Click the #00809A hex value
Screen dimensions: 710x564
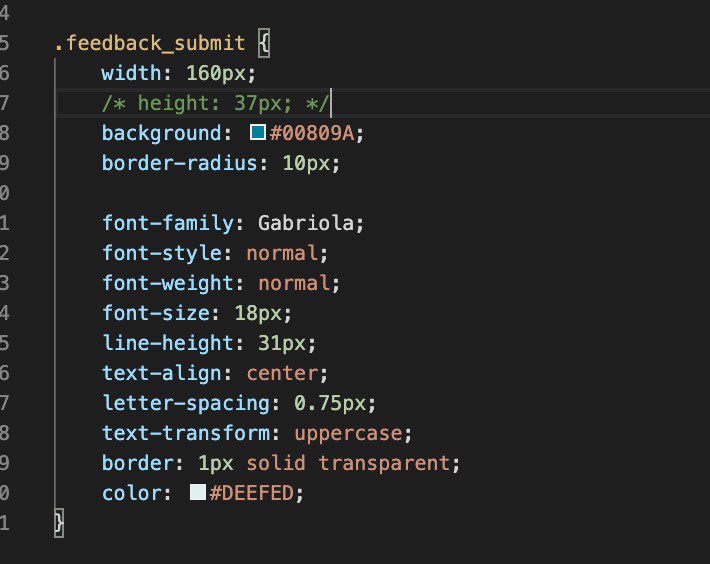click(312, 134)
